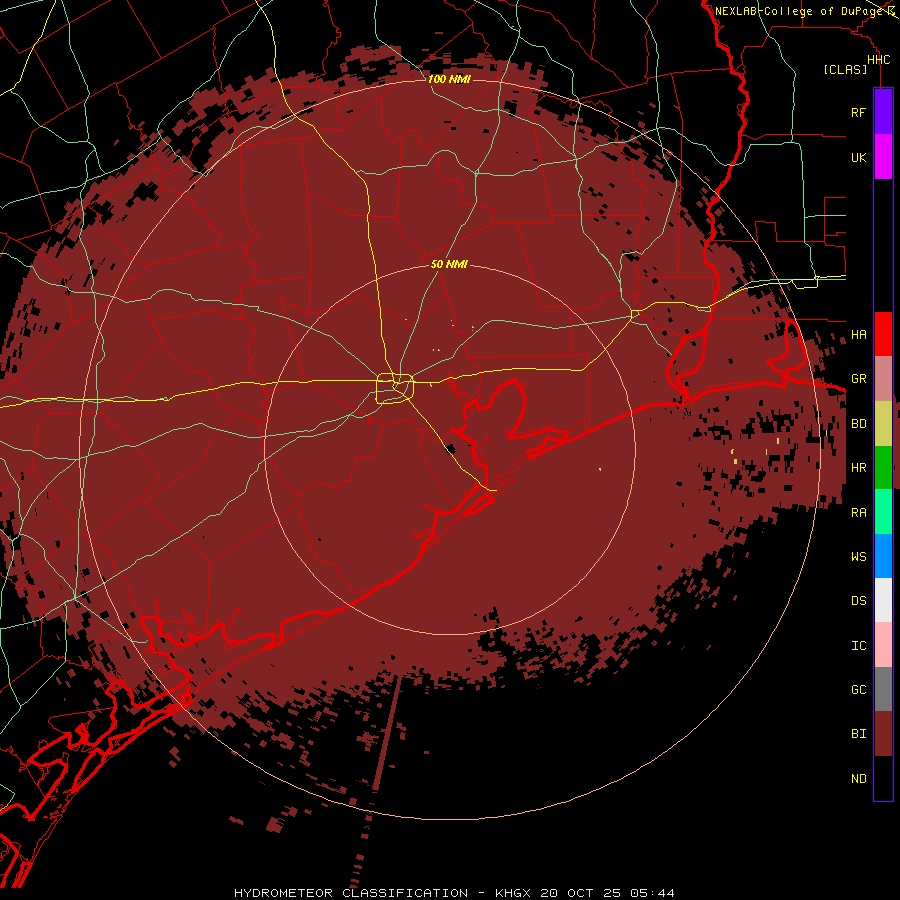Viewport: 900px width, 900px height.
Task: Click the magenta UK color swatch
Action: 883,157
